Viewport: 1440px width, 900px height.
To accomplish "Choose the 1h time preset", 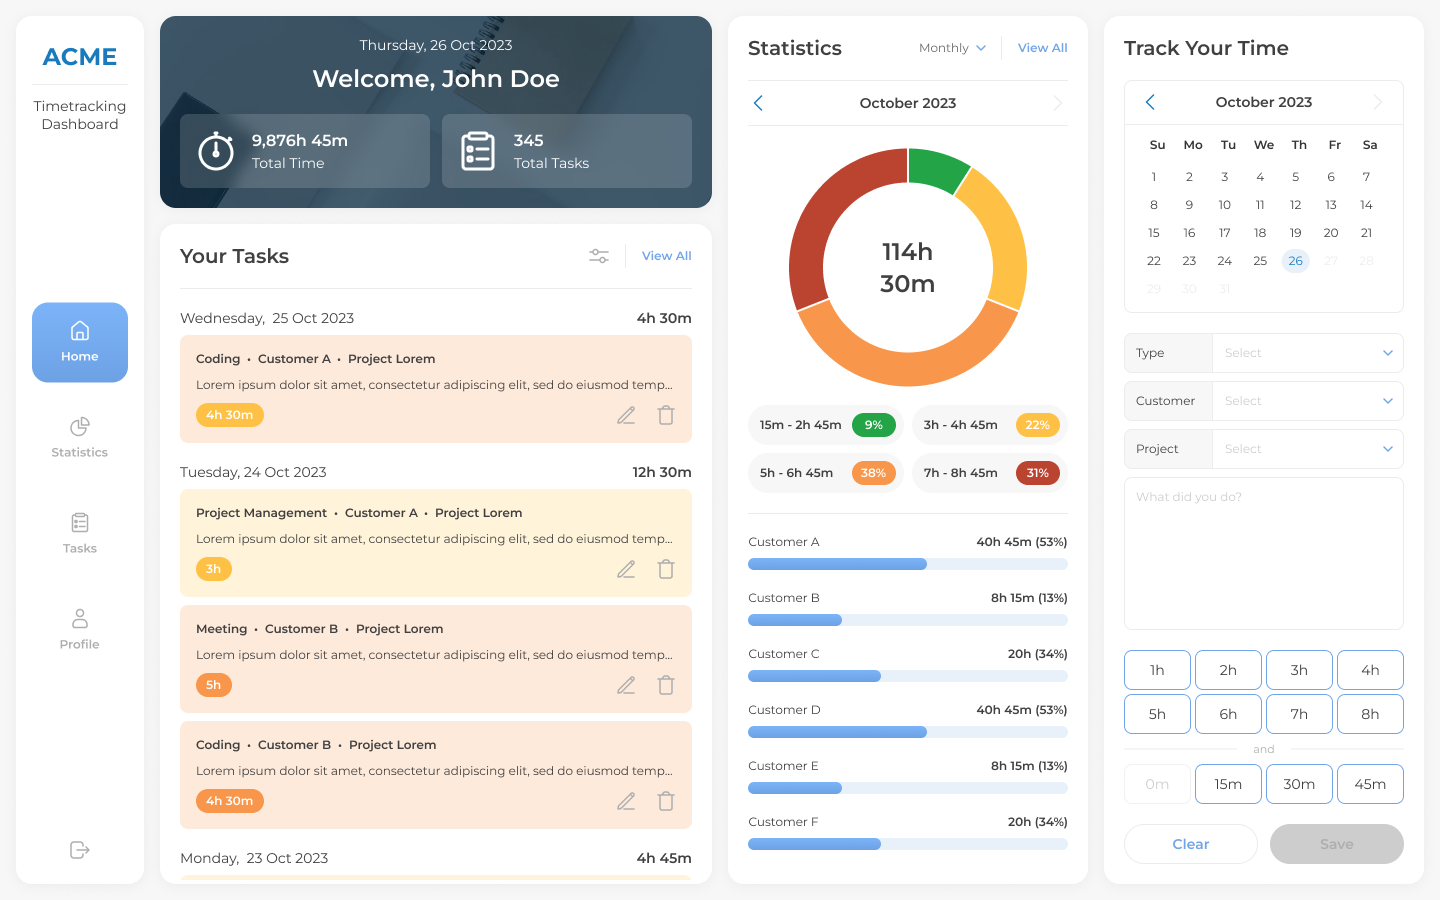I will pos(1157,669).
